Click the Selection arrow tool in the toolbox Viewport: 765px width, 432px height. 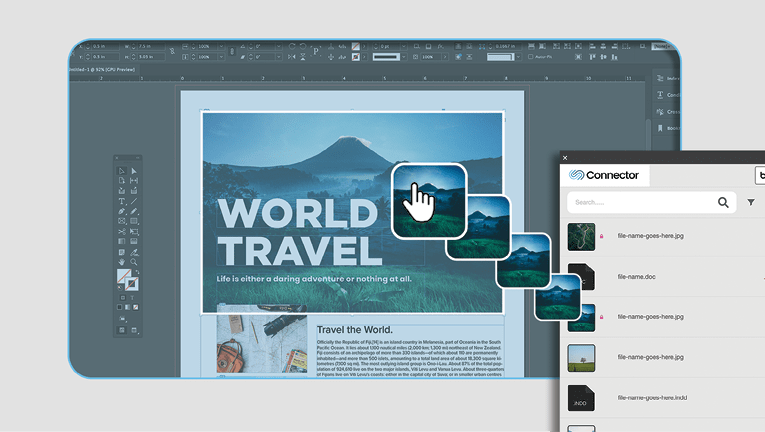click(x=122, y=170)
